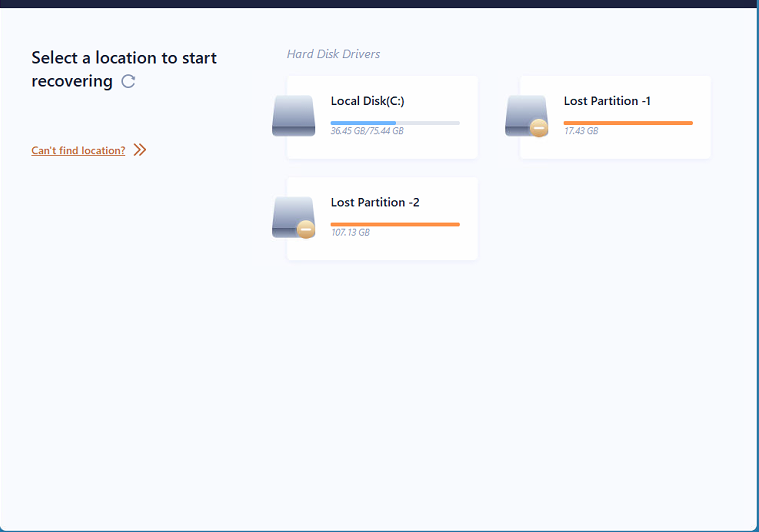Click the unfilled gray part of the Local Disk bar
Viewport: 759px width, 532px height.
click(x=428, y=123)
